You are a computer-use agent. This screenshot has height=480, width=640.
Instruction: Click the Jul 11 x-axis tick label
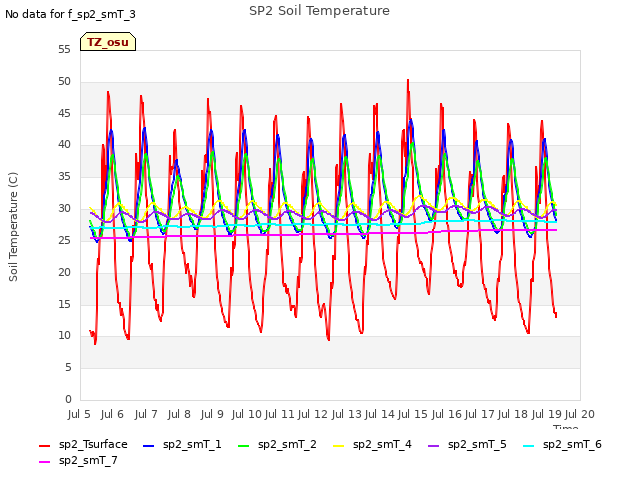click(x=280, y=414)
